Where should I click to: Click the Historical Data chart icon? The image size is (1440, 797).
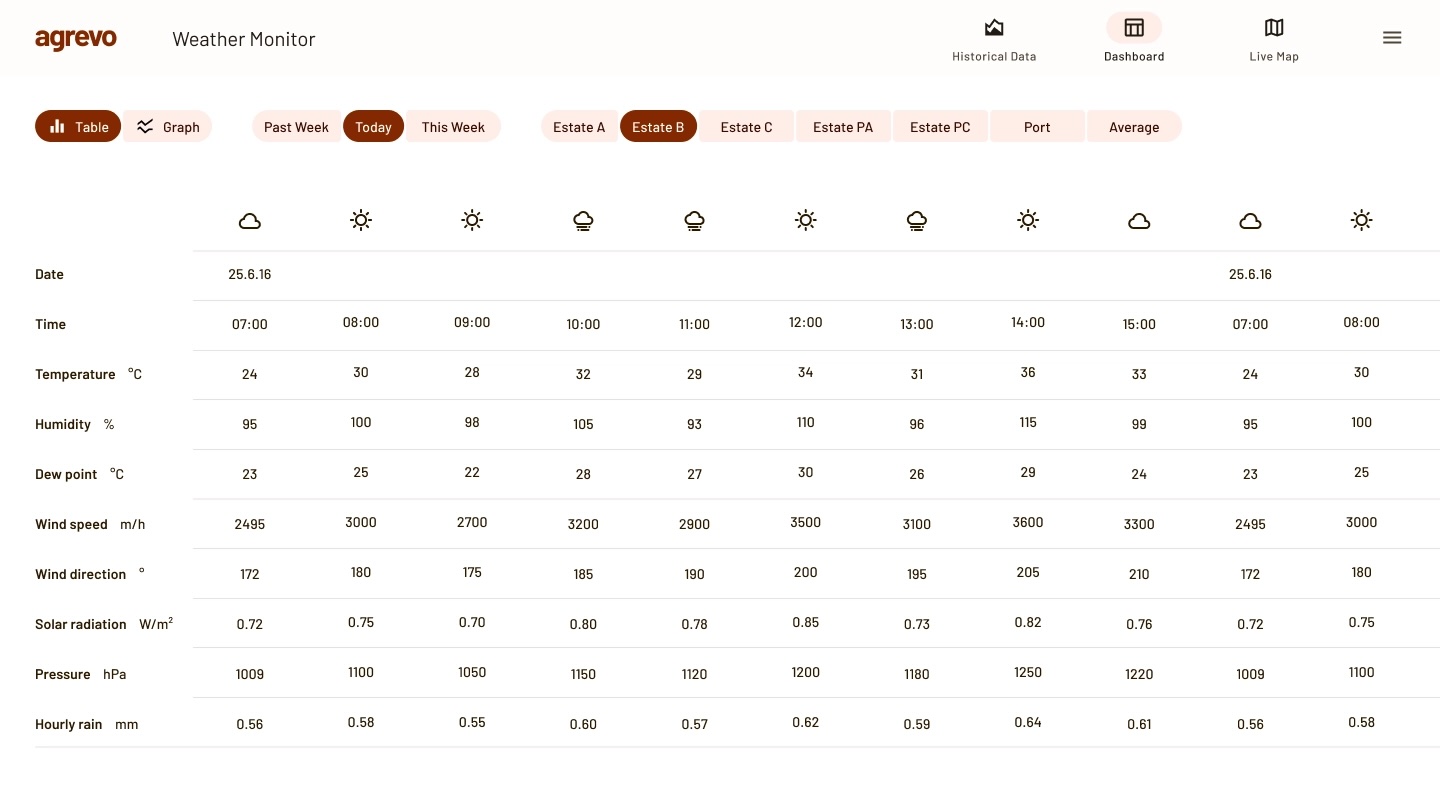pyautogui.click(x=993, y=28)
